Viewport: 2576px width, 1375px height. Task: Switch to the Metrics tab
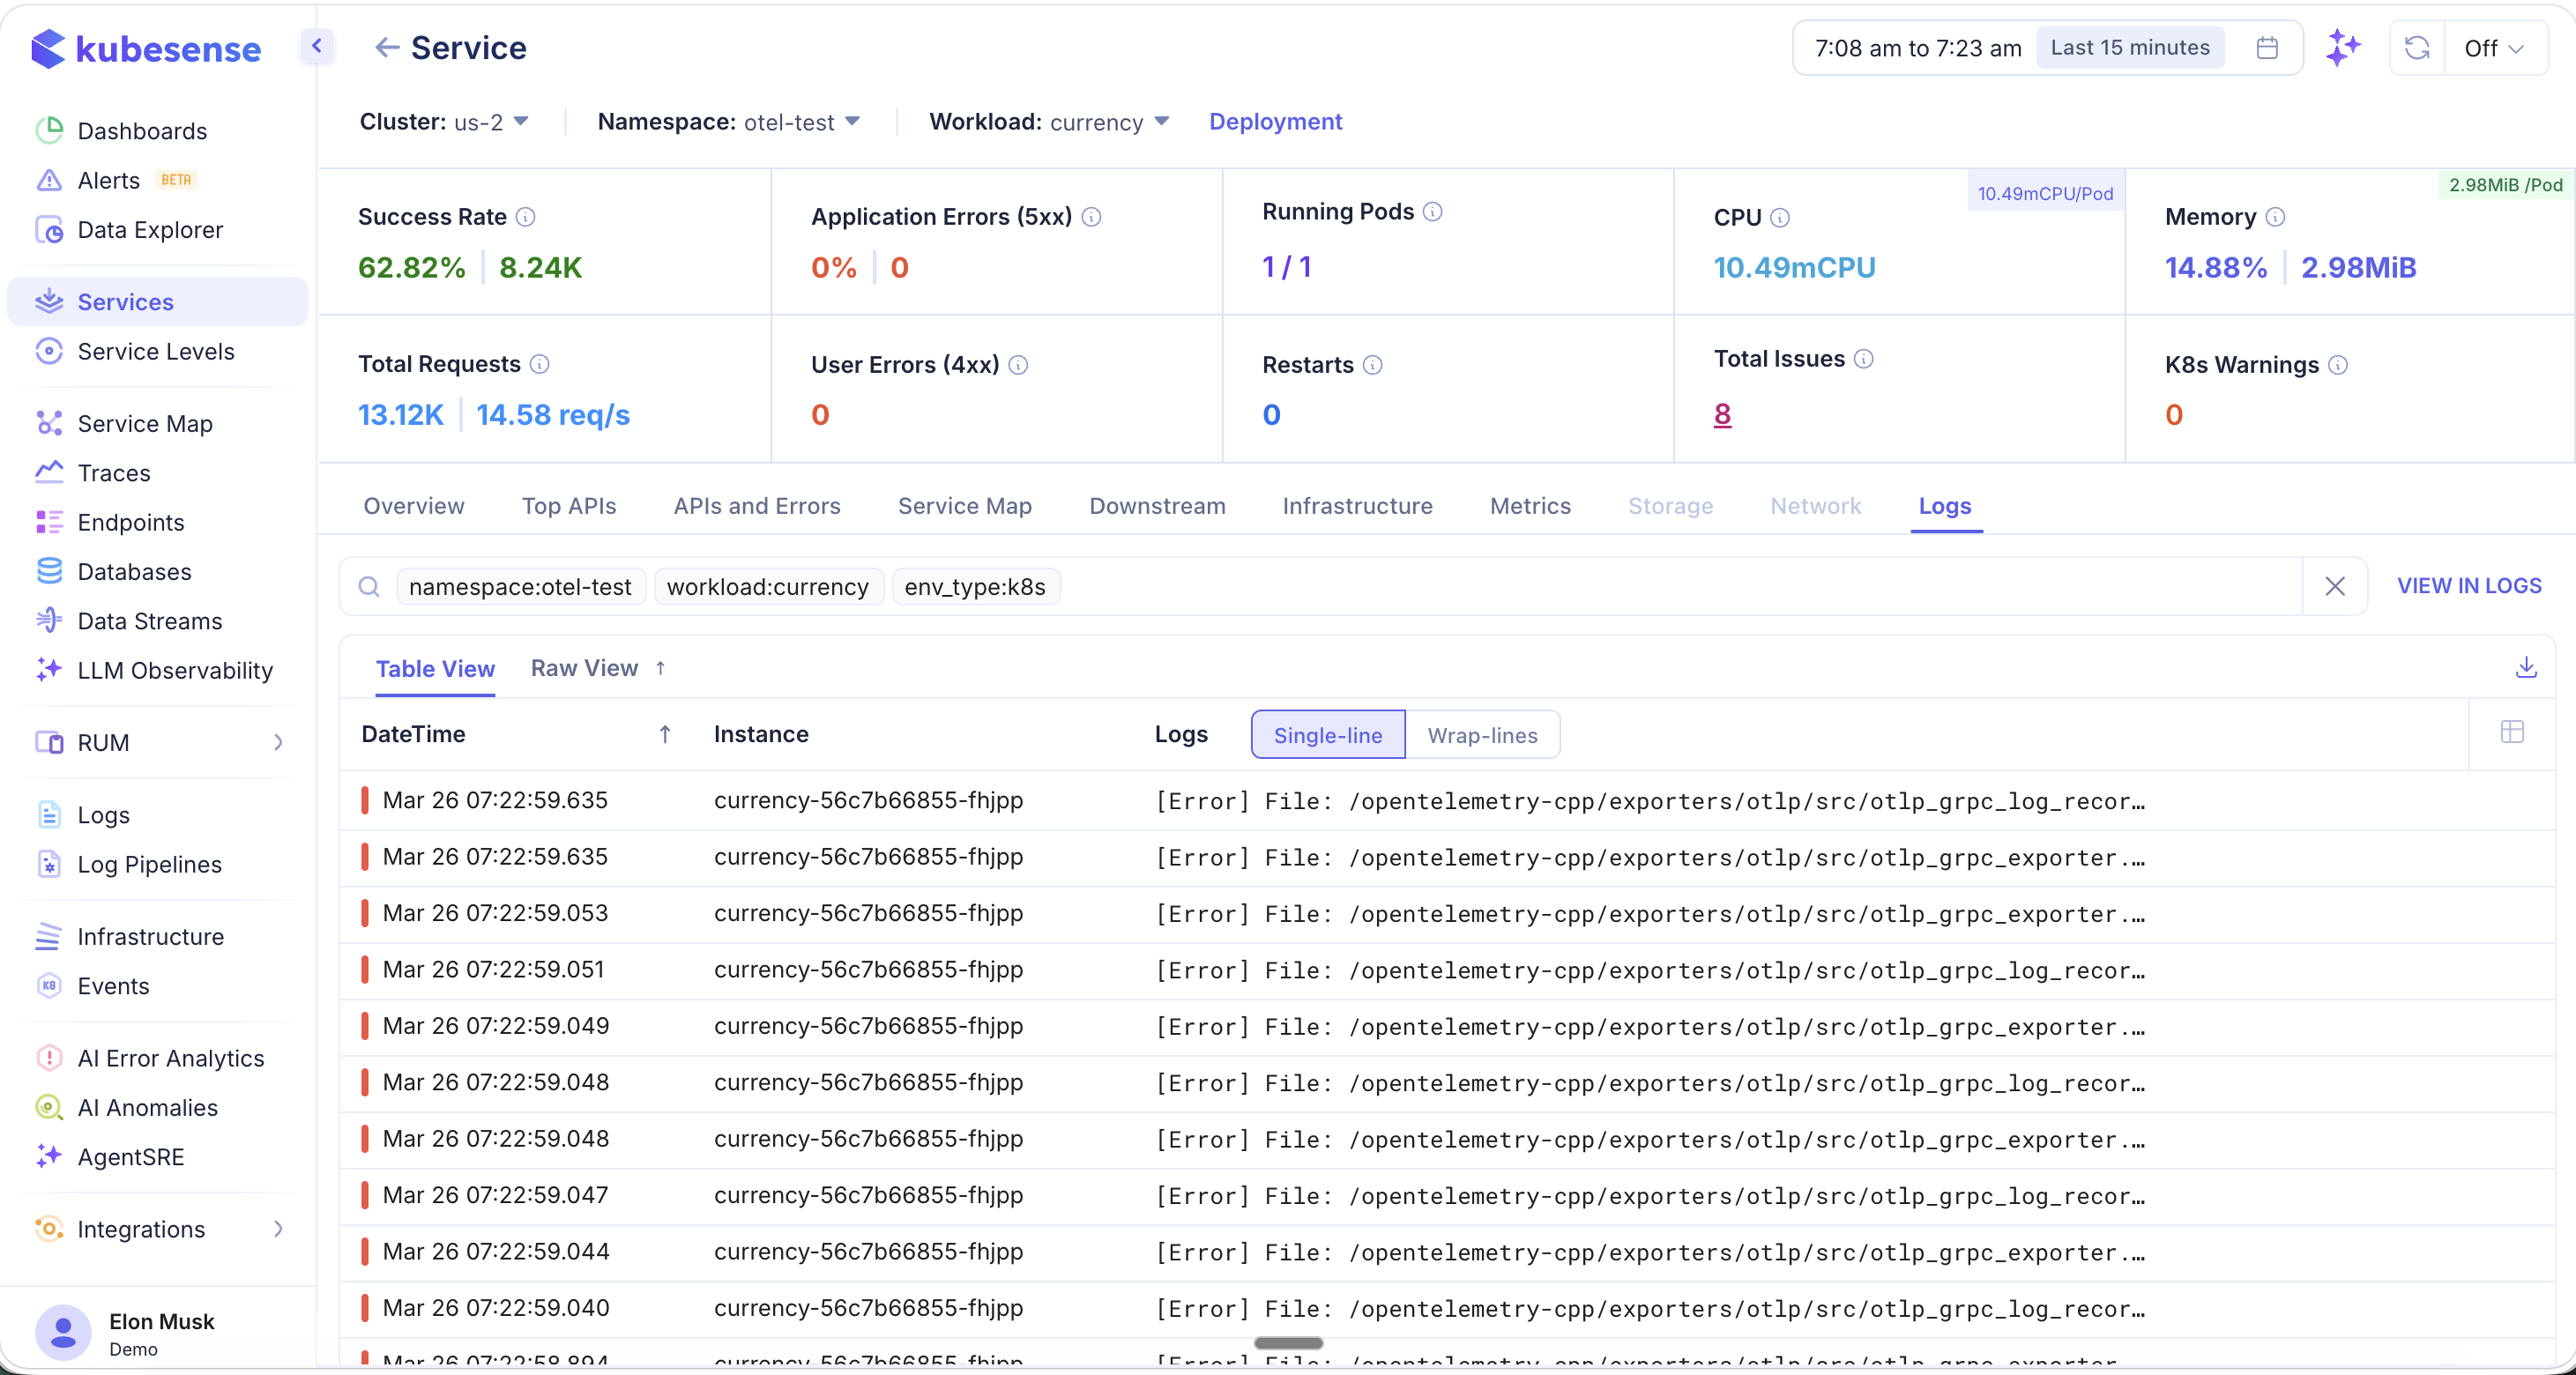tap(1530, 506)
